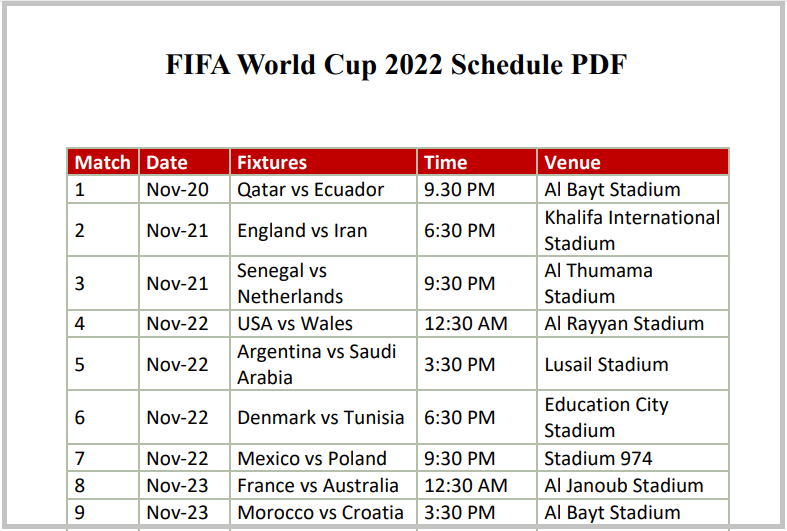787x531 pixels.
Task: Click the 'Mexico vs Poland' fixture
Action: [x=312, y=459]
